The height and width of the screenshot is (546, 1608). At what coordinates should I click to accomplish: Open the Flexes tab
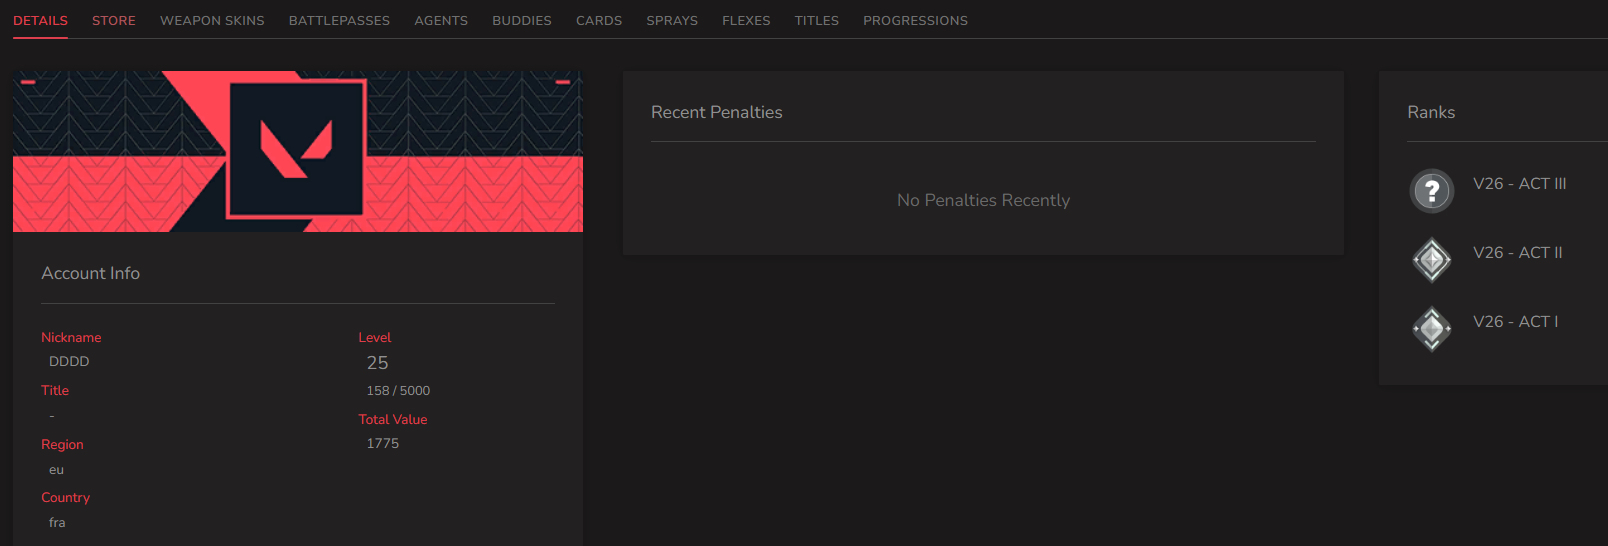tap(746, 20)
